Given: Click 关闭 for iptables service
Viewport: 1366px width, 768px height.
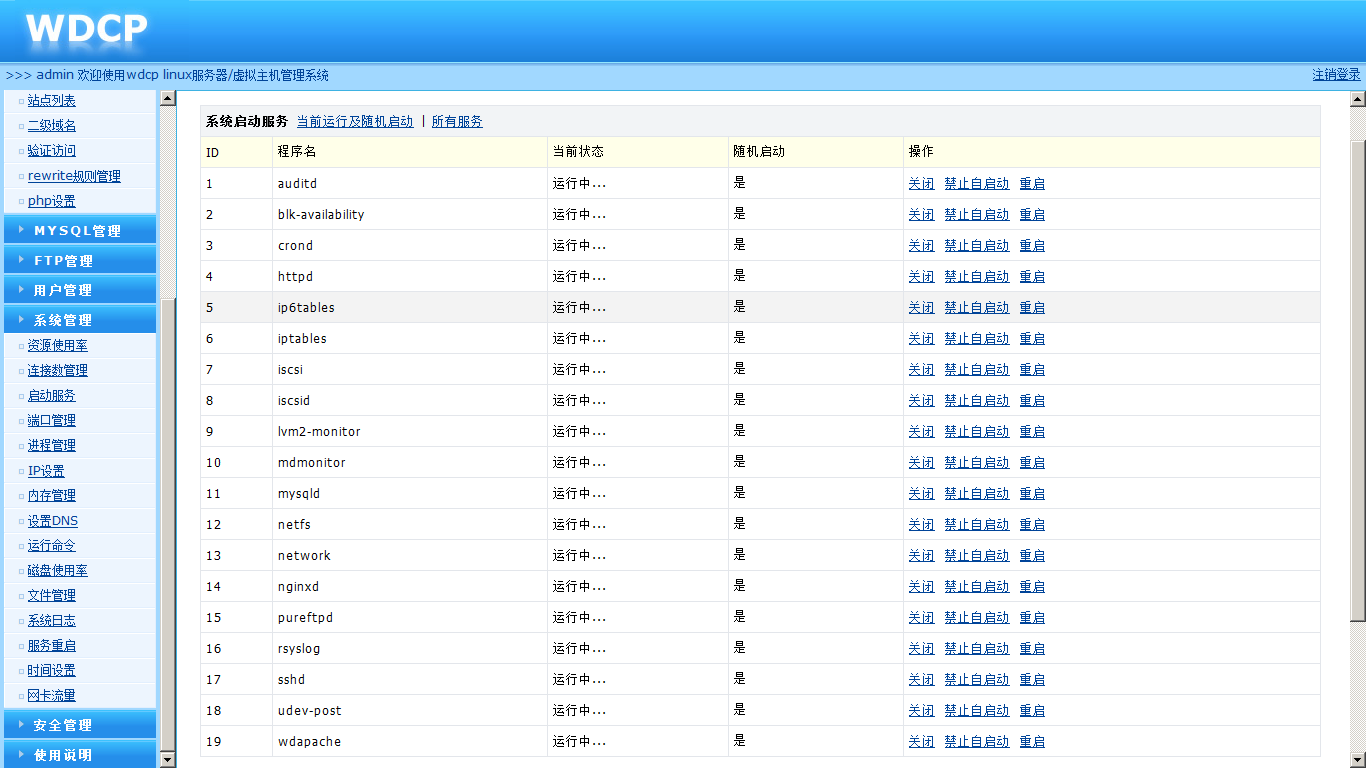Looking at the screenshot, I should click(921, 339).
